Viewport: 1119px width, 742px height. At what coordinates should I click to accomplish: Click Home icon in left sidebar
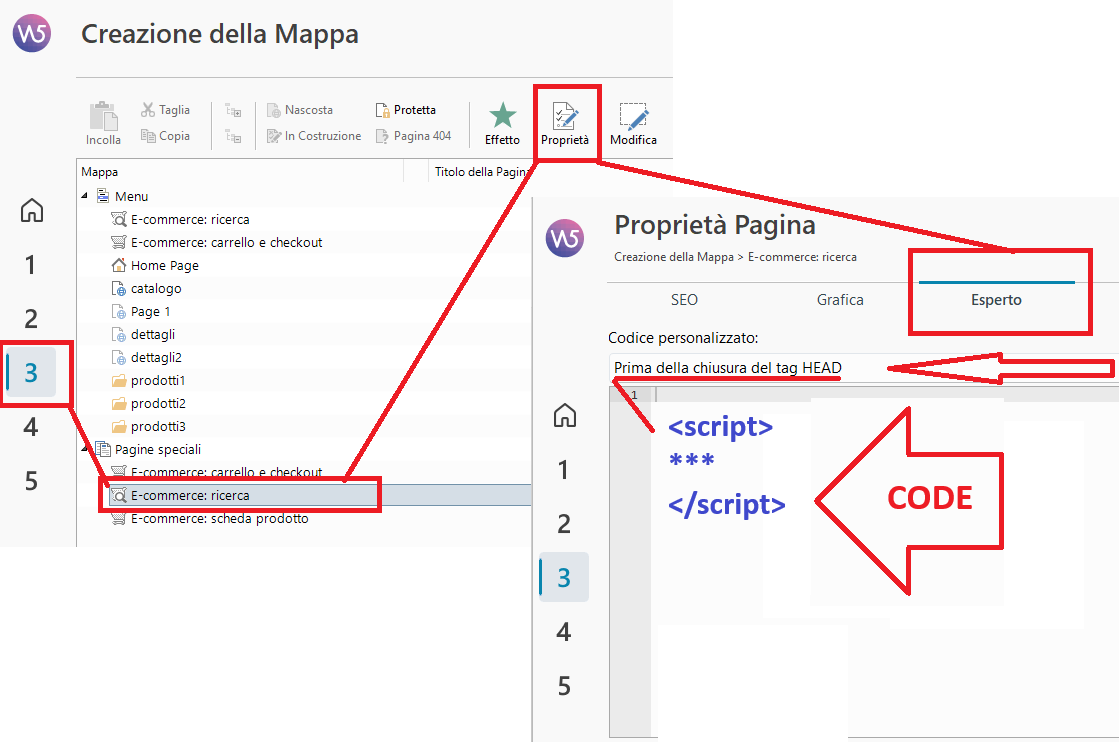[x=32, y=211]
